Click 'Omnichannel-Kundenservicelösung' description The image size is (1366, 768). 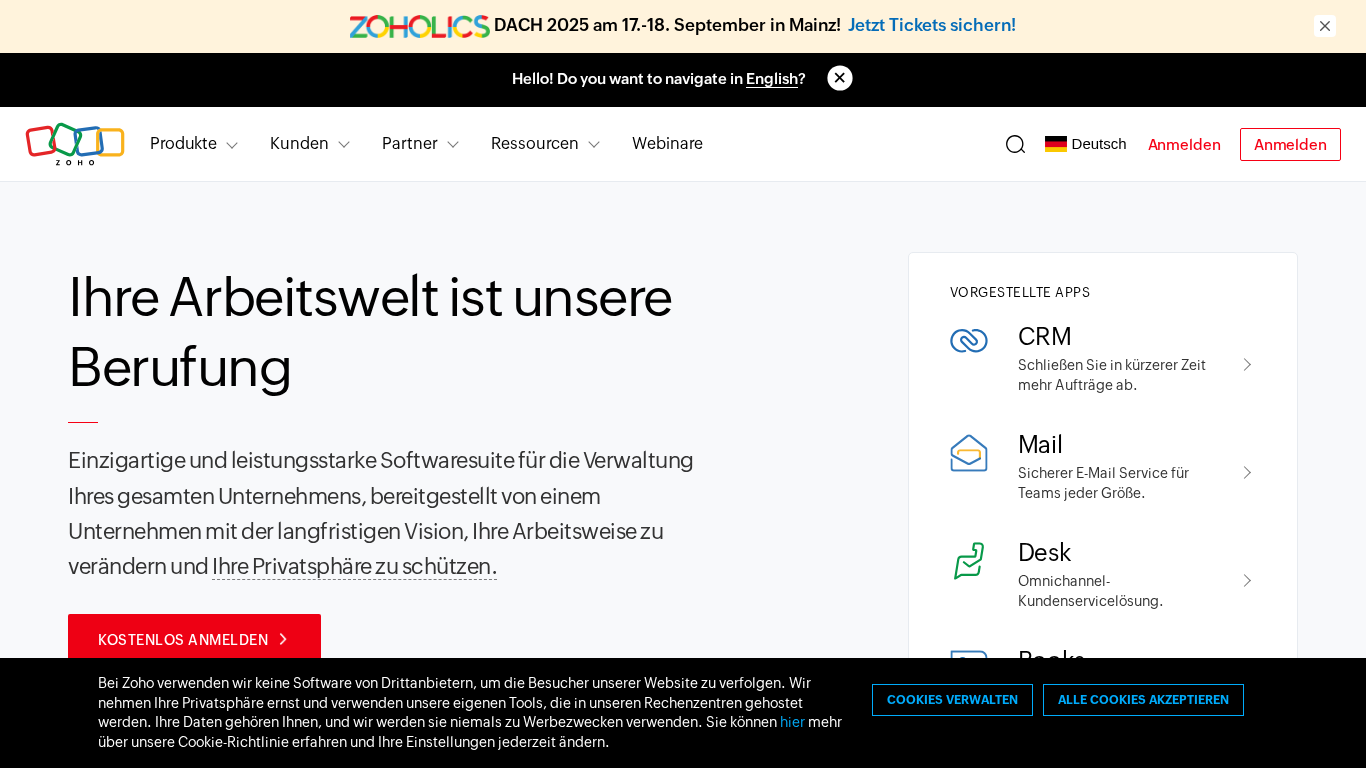click(x=1090, y=591)
